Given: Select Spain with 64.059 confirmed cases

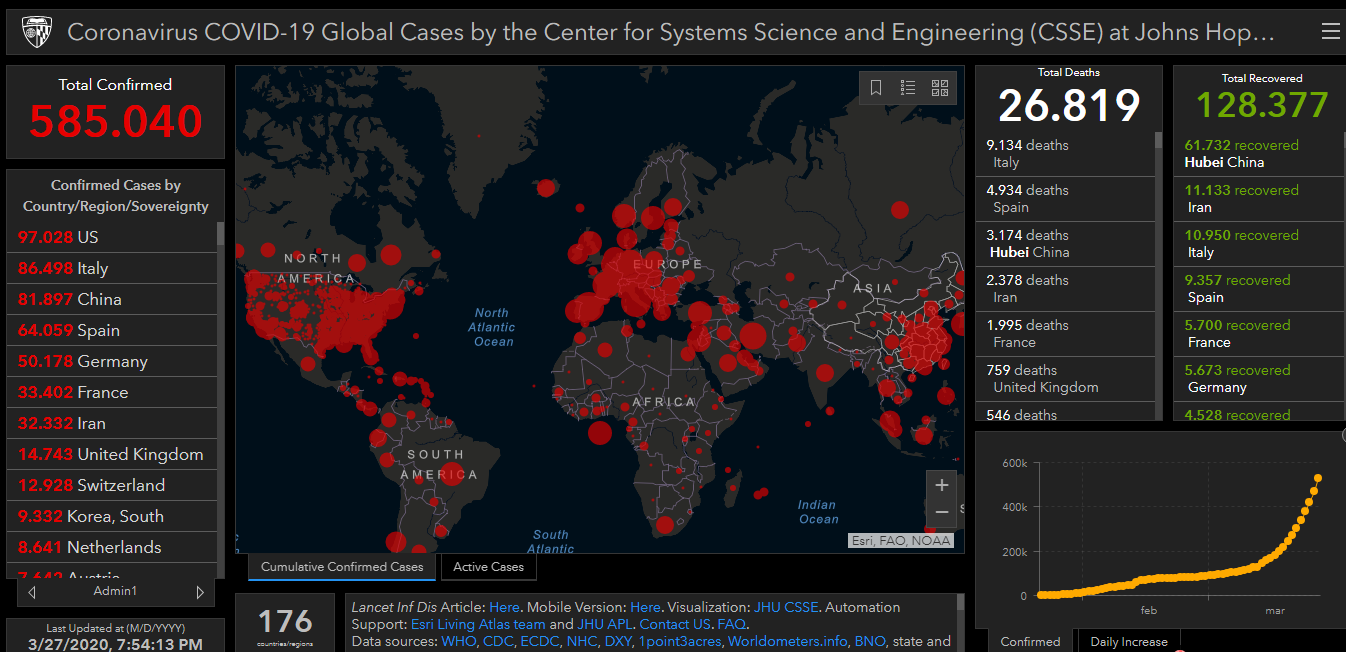Looking at the screenshot, I should click(111, 330).
